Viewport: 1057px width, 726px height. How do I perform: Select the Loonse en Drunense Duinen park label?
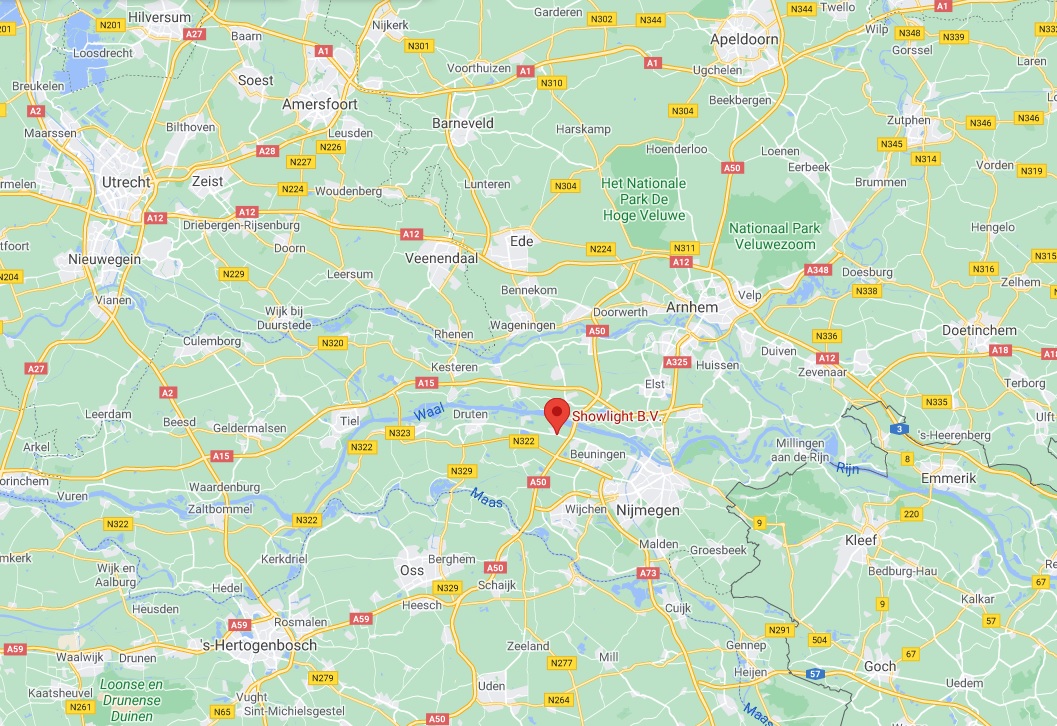[131, 700]
